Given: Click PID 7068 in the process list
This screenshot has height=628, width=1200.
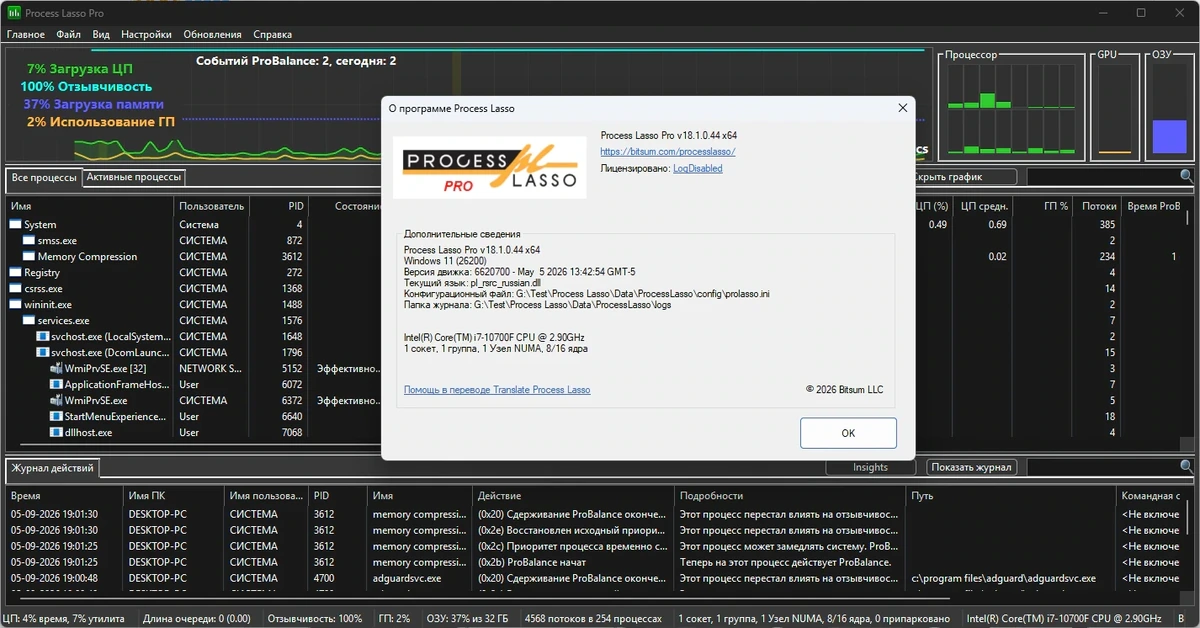Looking at the screenshot, I should (291, 433).
